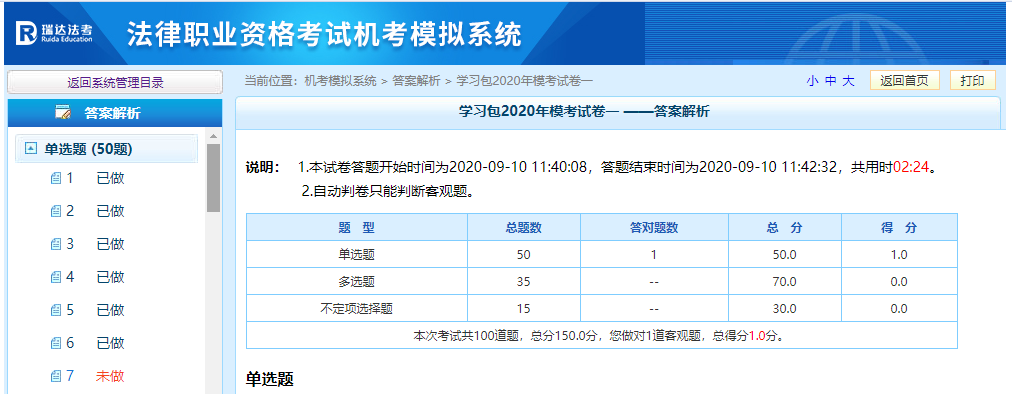
Task: Select the 答案解析 panel header
Action: [115, 114]
